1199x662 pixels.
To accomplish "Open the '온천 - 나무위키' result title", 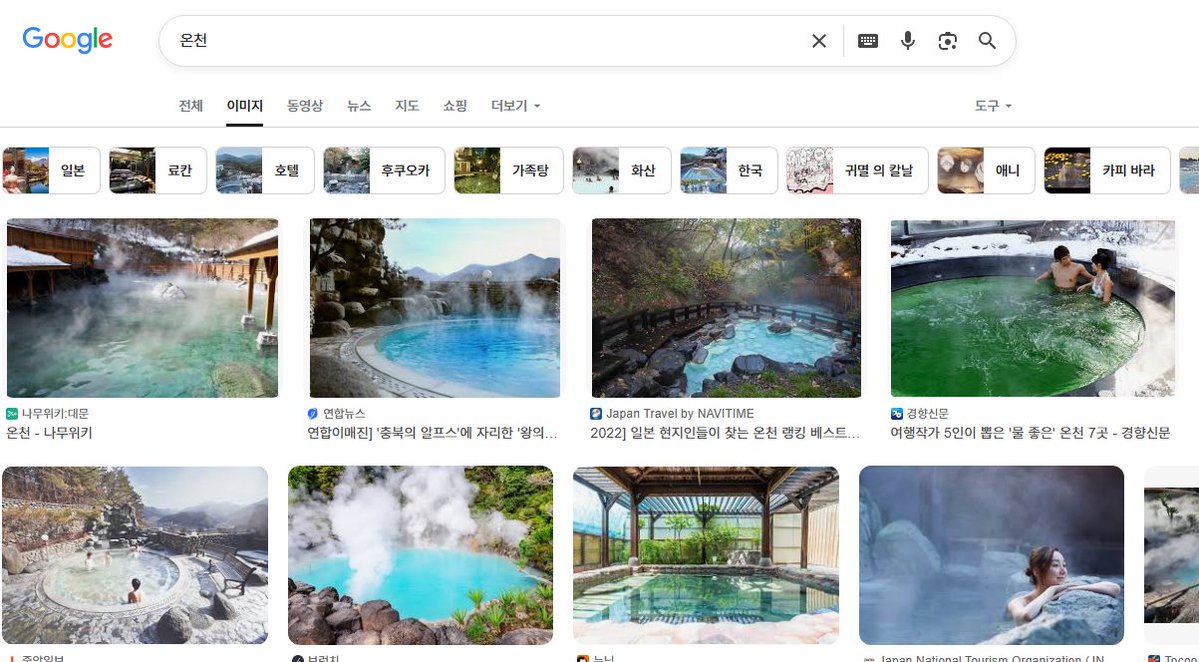I will (49, 433).
